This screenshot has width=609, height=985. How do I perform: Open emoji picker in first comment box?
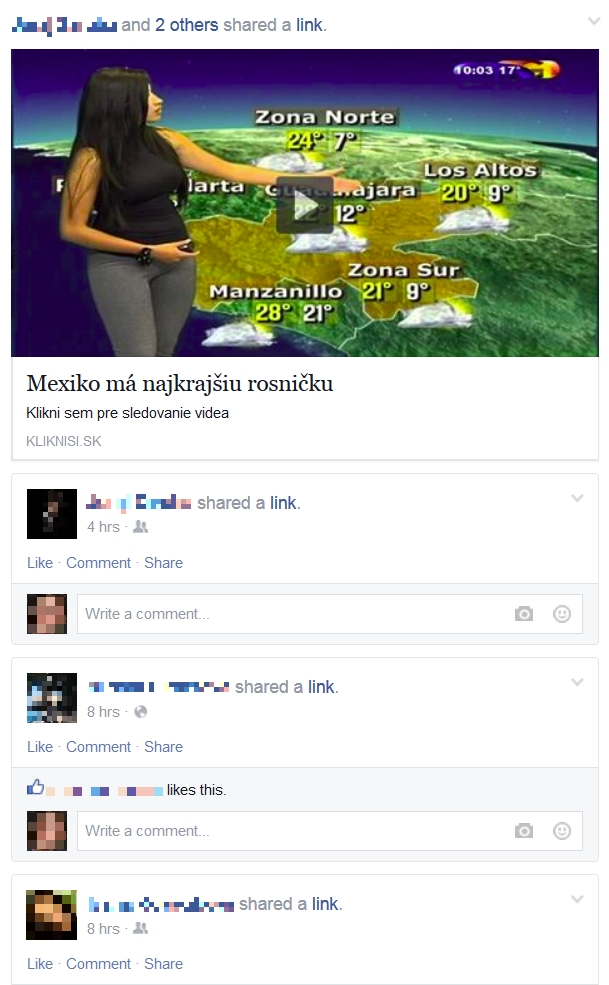click(x=562, y=614)
